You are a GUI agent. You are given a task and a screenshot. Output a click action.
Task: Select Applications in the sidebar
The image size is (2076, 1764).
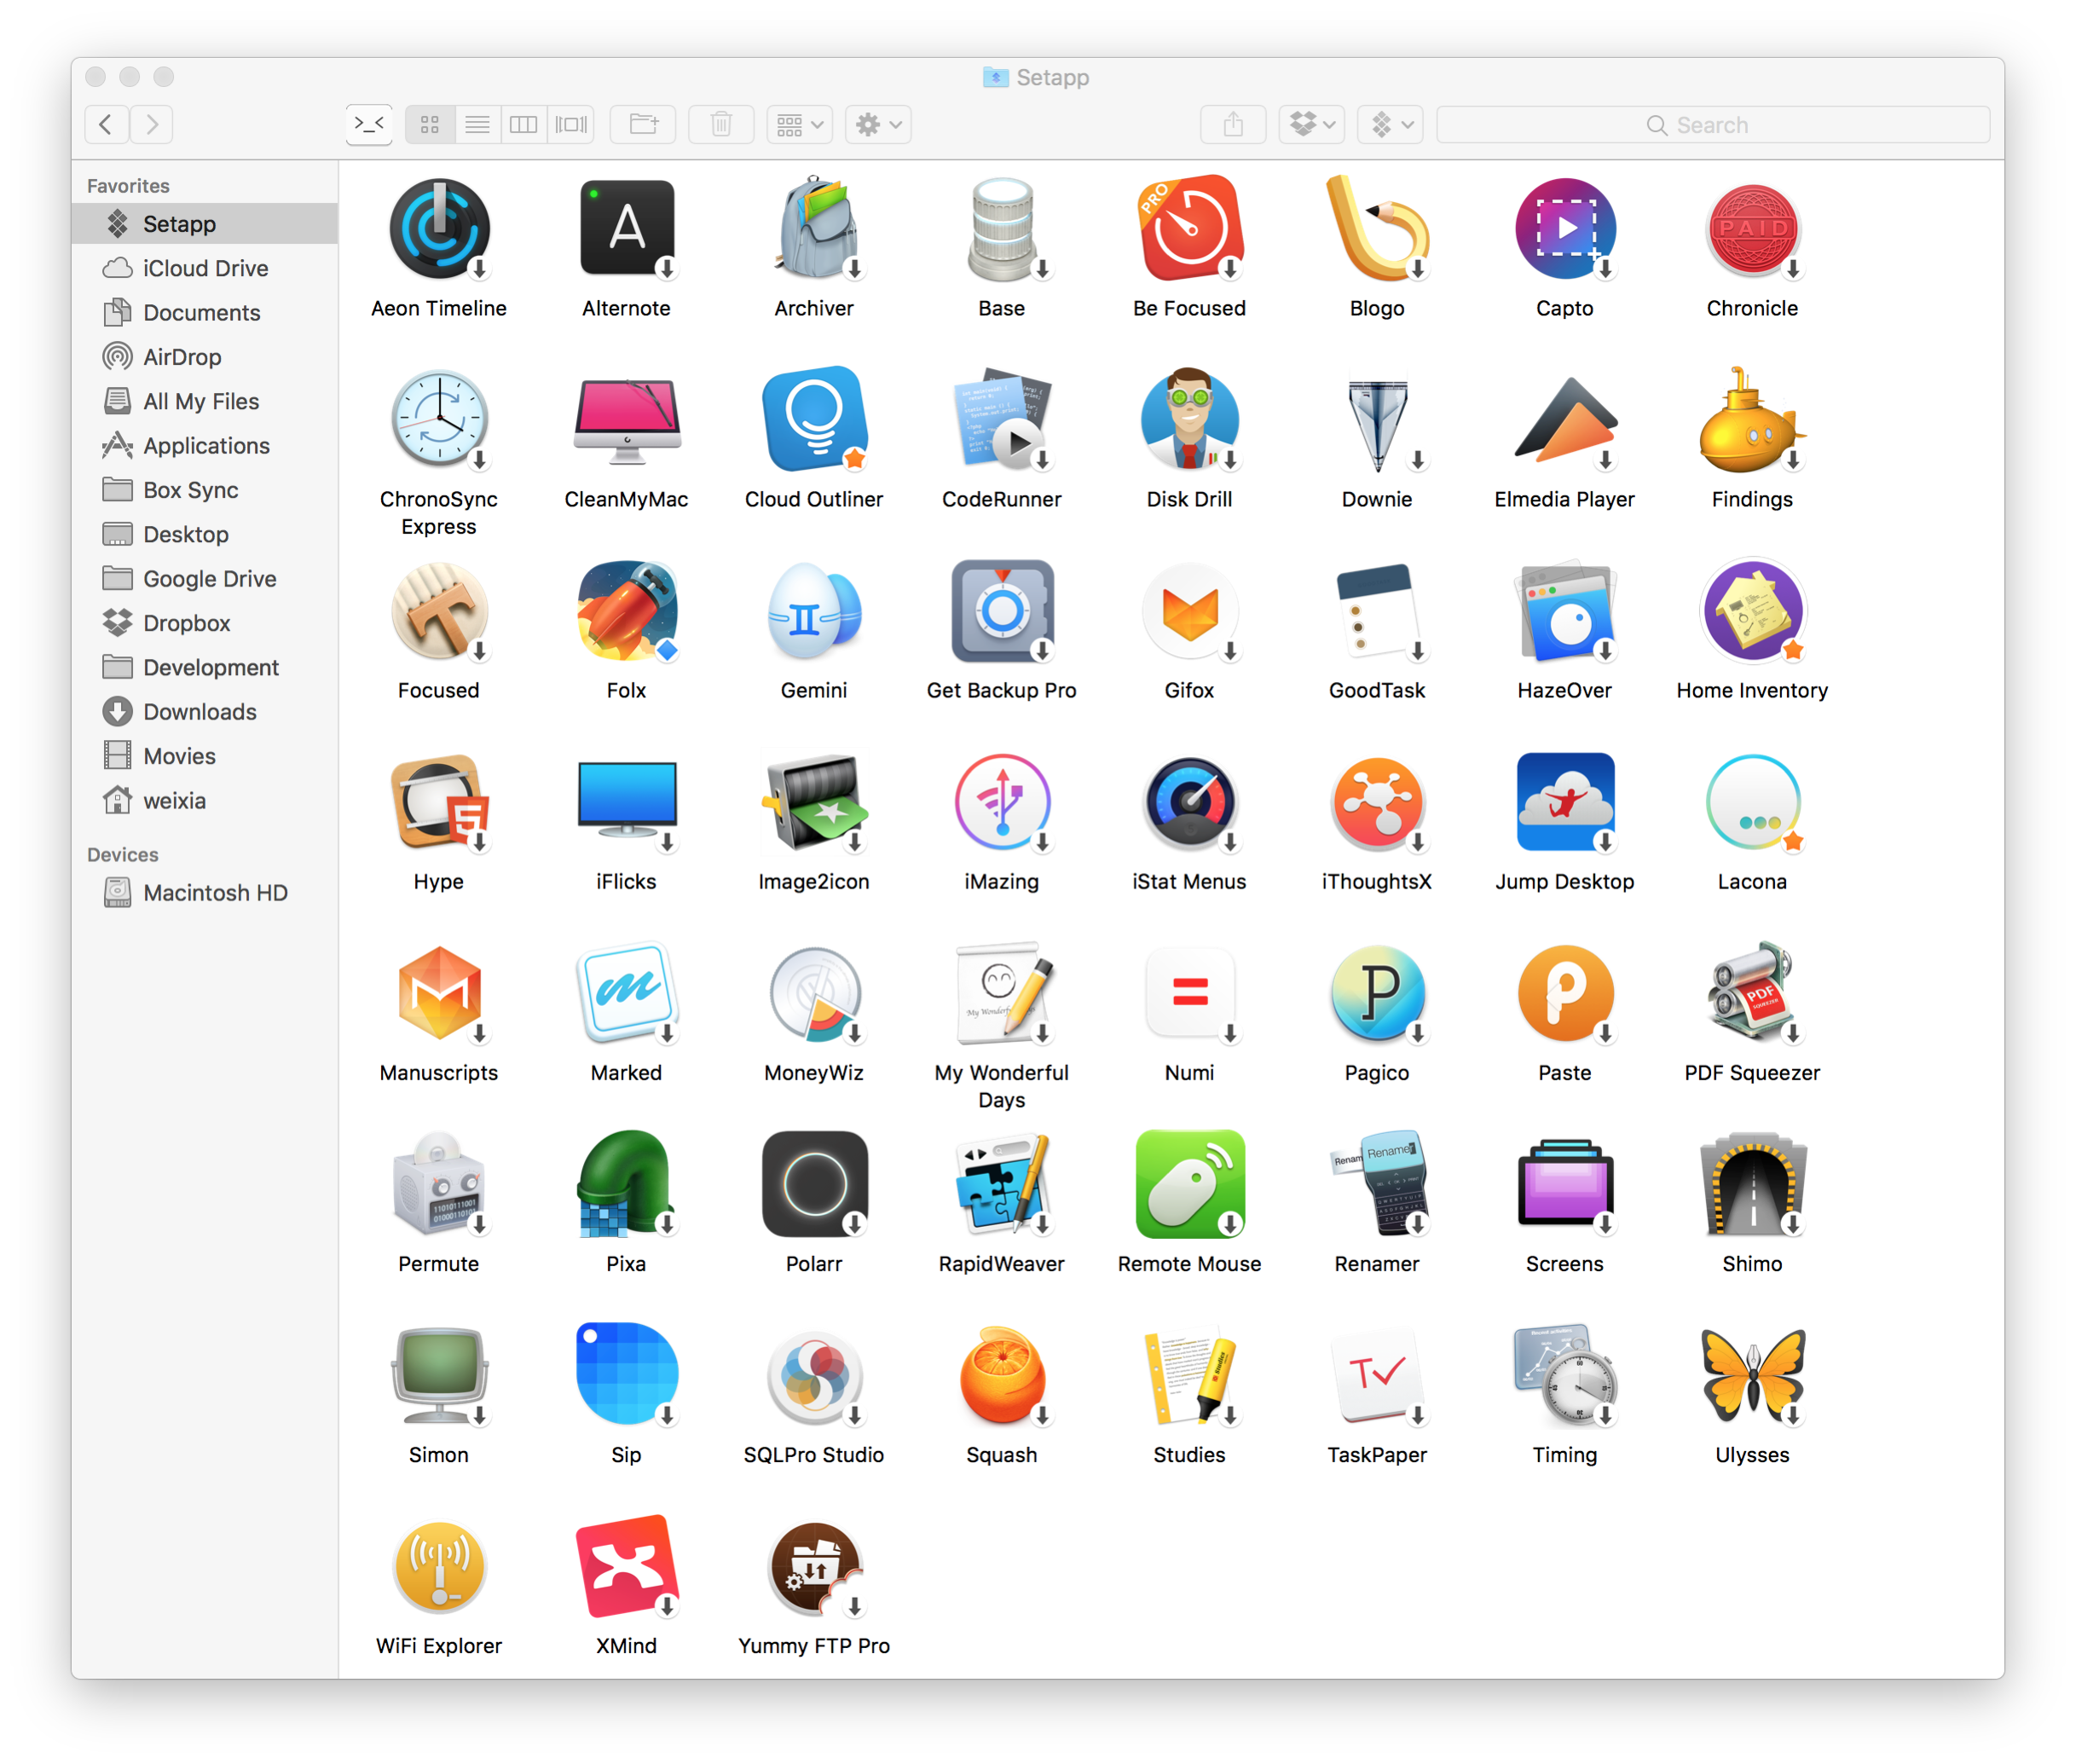click(x=206, y=446)
